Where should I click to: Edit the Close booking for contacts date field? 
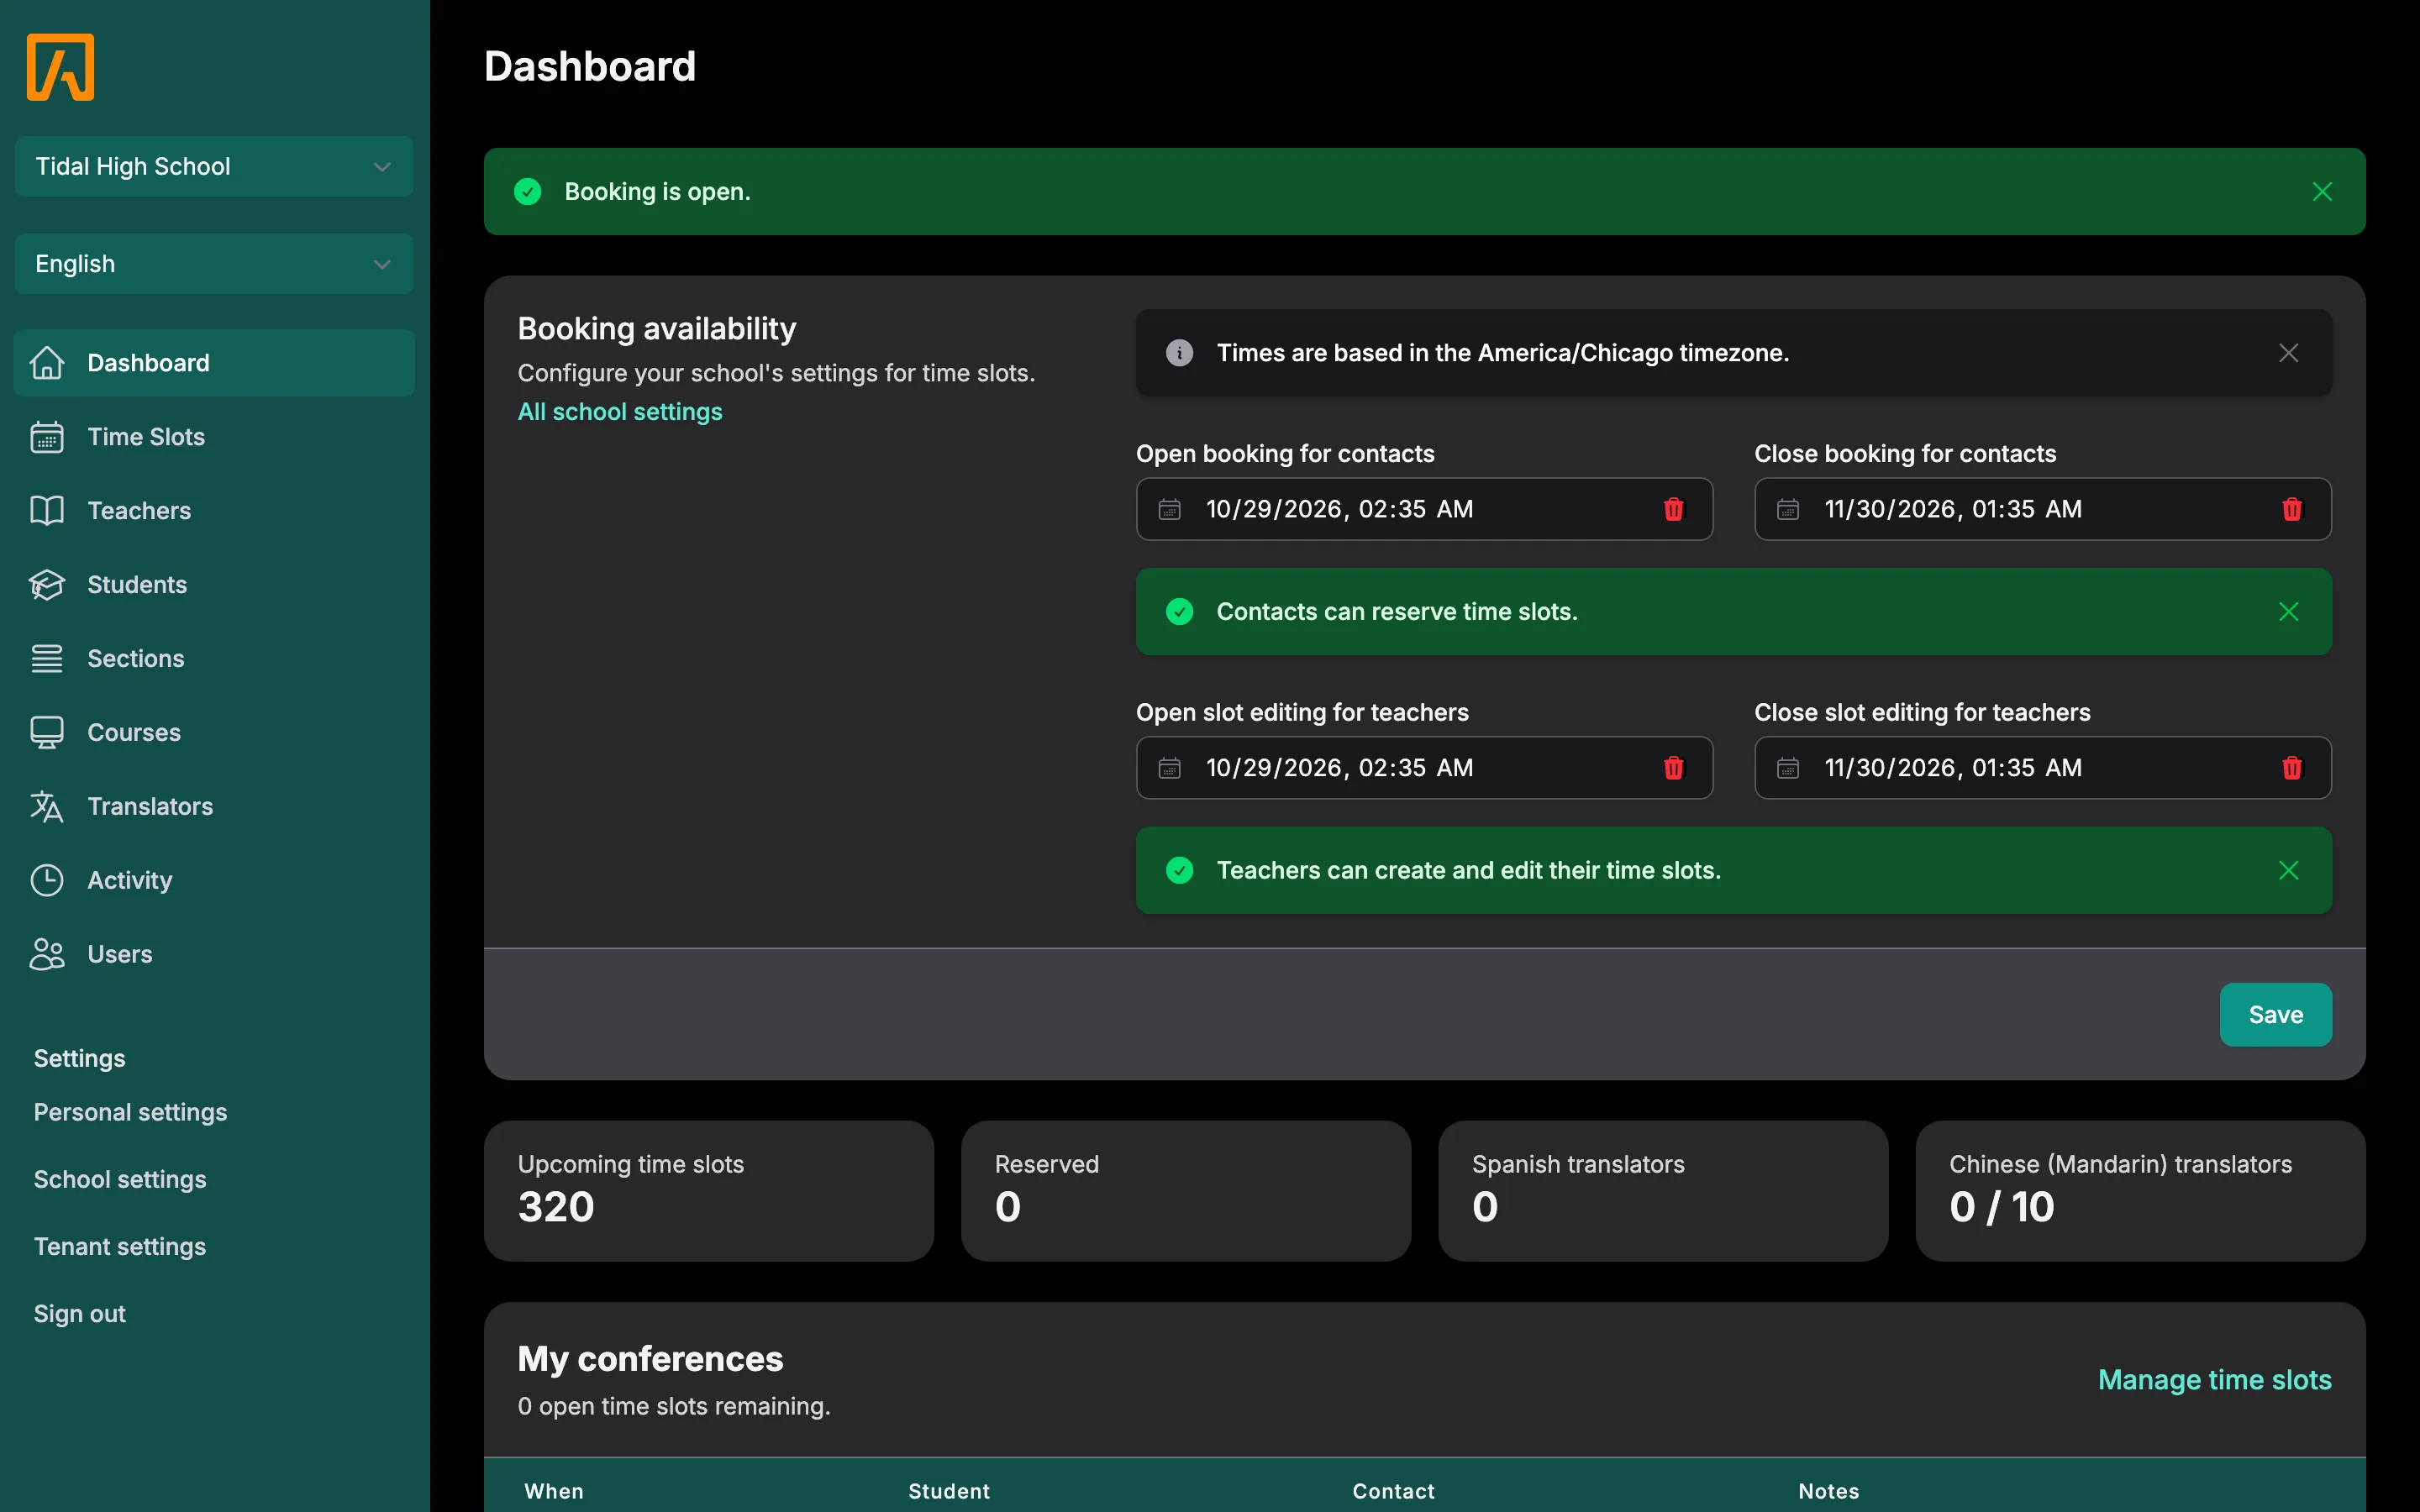(2043, 509)
